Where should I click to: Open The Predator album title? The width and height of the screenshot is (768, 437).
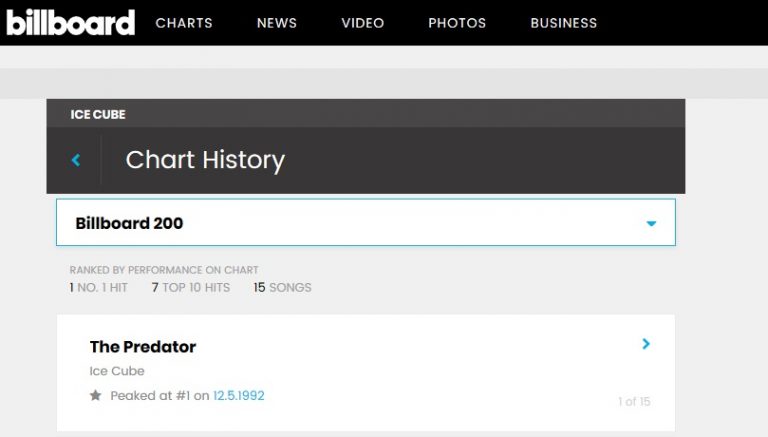143,347
